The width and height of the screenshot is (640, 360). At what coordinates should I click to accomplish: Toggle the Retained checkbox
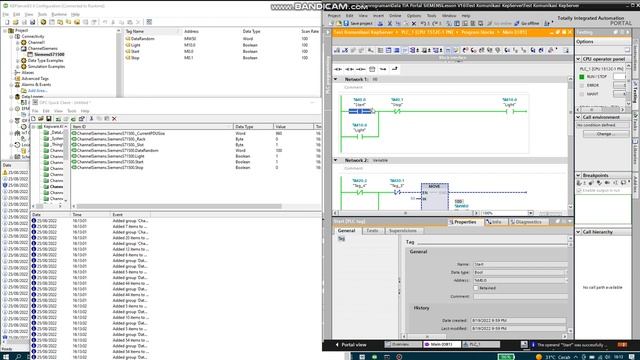tap(476, 288)
